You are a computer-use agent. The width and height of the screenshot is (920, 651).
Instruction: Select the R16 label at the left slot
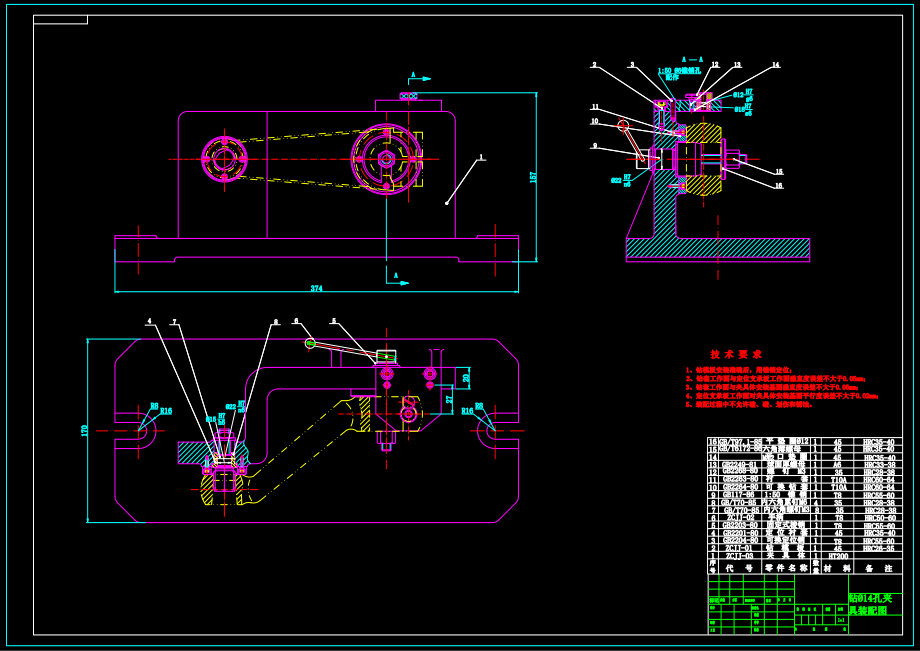point(166,411)
